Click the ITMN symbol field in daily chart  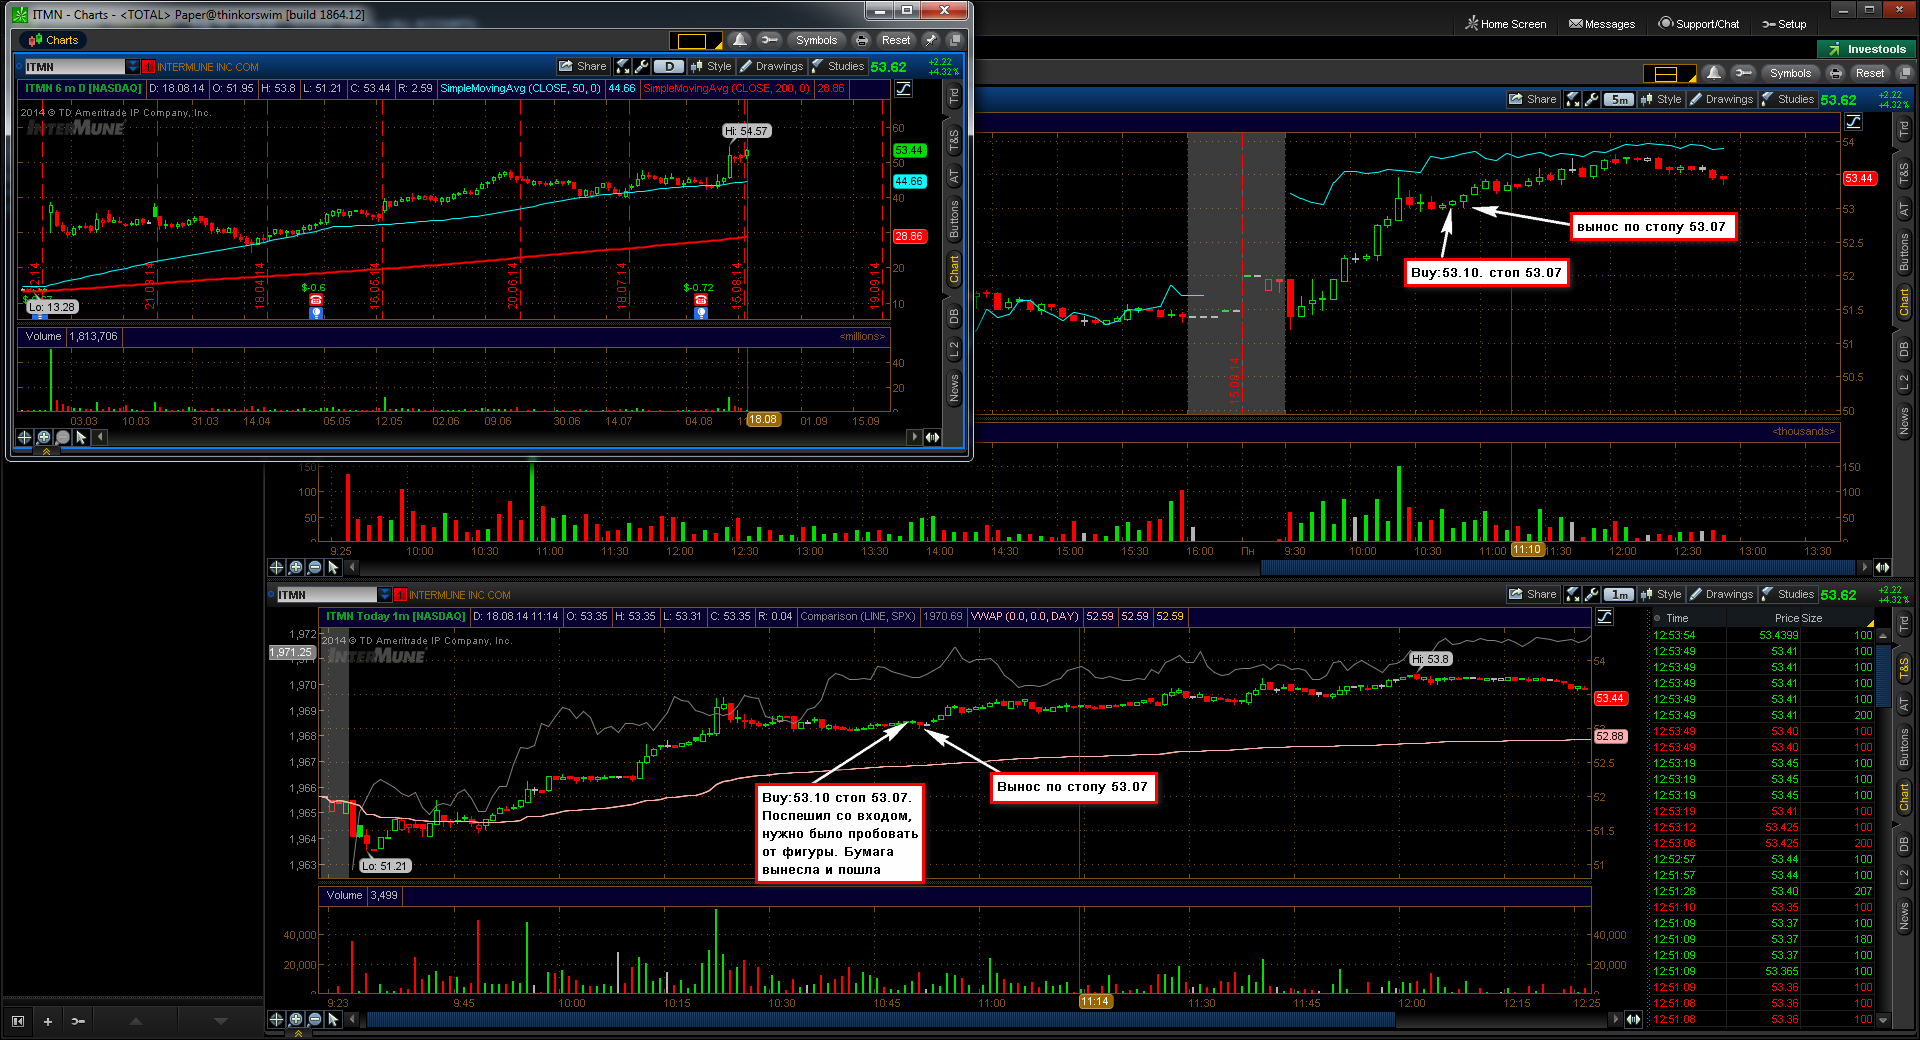coord(75,67)
